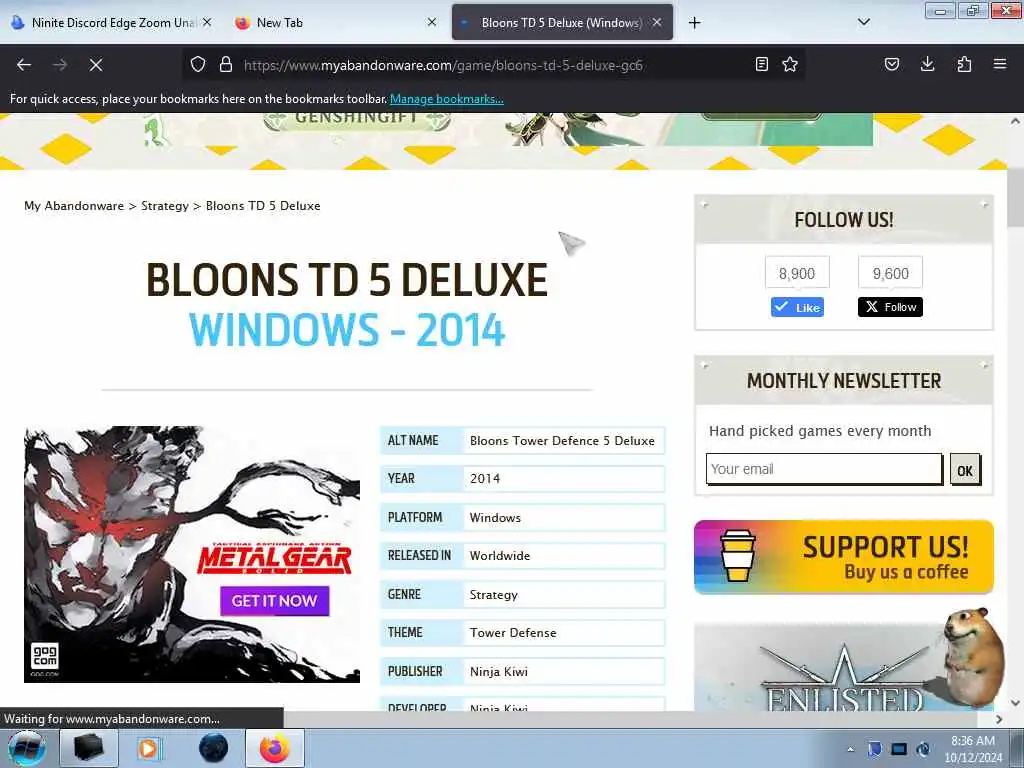Toggle reader view icon in address bar
Screen dimensions: 1024x768
[x=761, y=64]
